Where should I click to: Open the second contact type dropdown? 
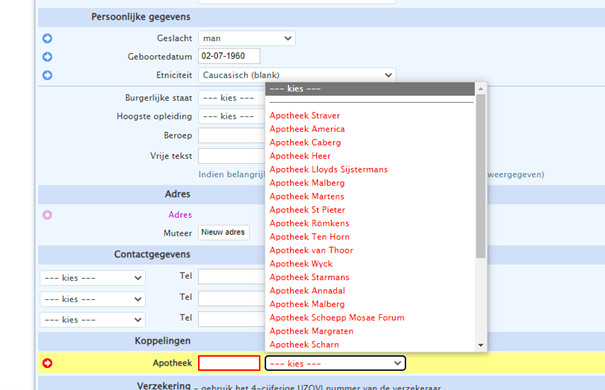point(93,299)
